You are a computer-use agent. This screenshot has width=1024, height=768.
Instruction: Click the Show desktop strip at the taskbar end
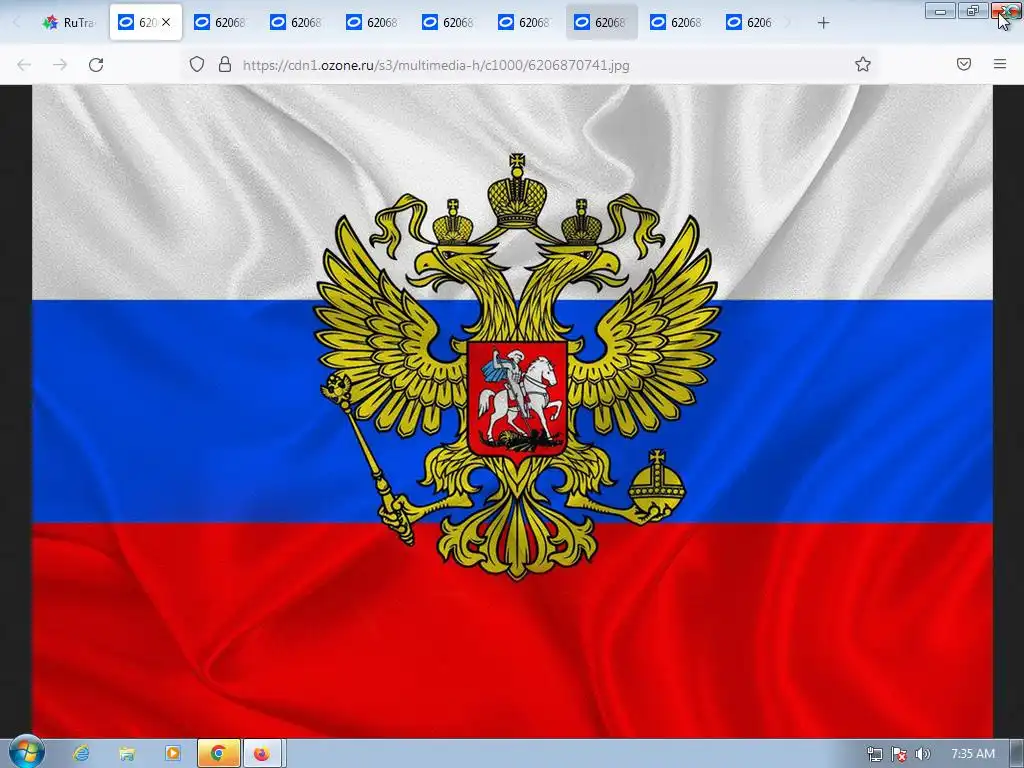click(x=1017, y=754)
